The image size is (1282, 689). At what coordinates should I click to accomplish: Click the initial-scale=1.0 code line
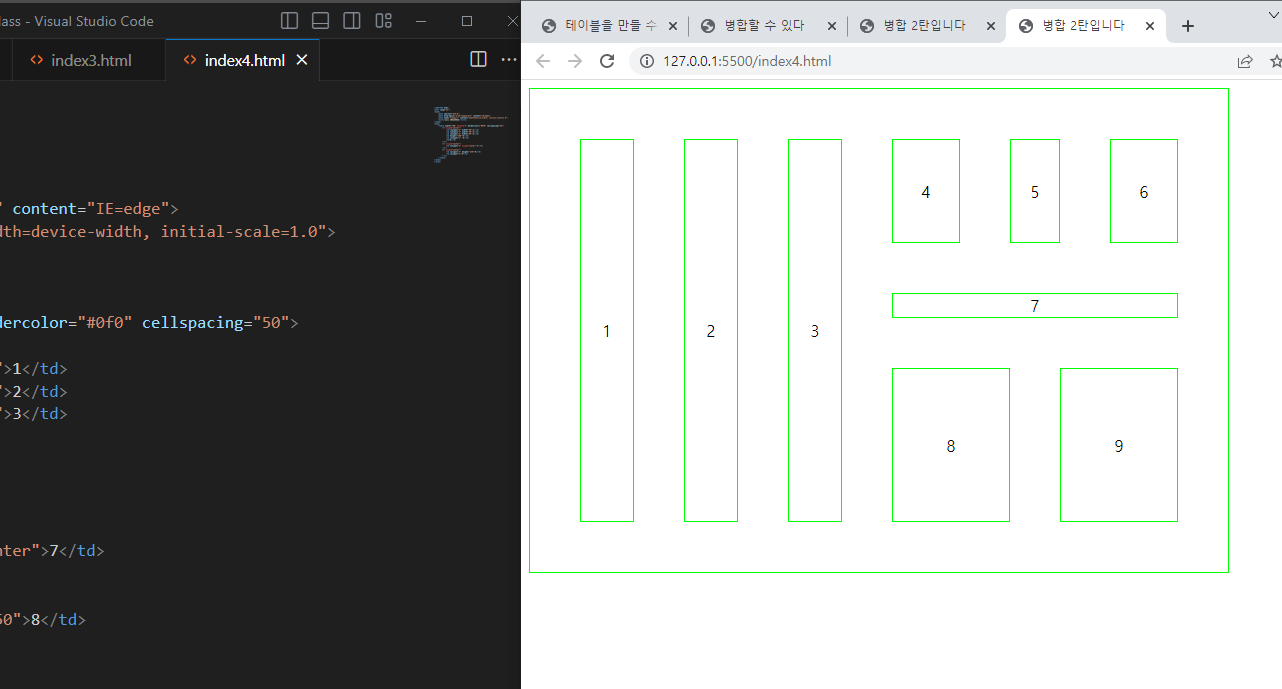(x=168, y=232)
